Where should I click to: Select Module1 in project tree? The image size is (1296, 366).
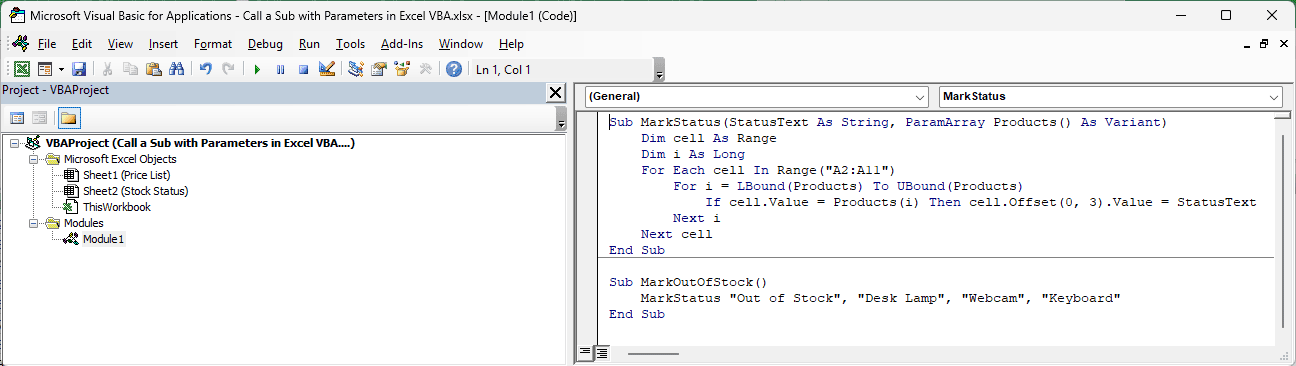[x=104, y=239]
